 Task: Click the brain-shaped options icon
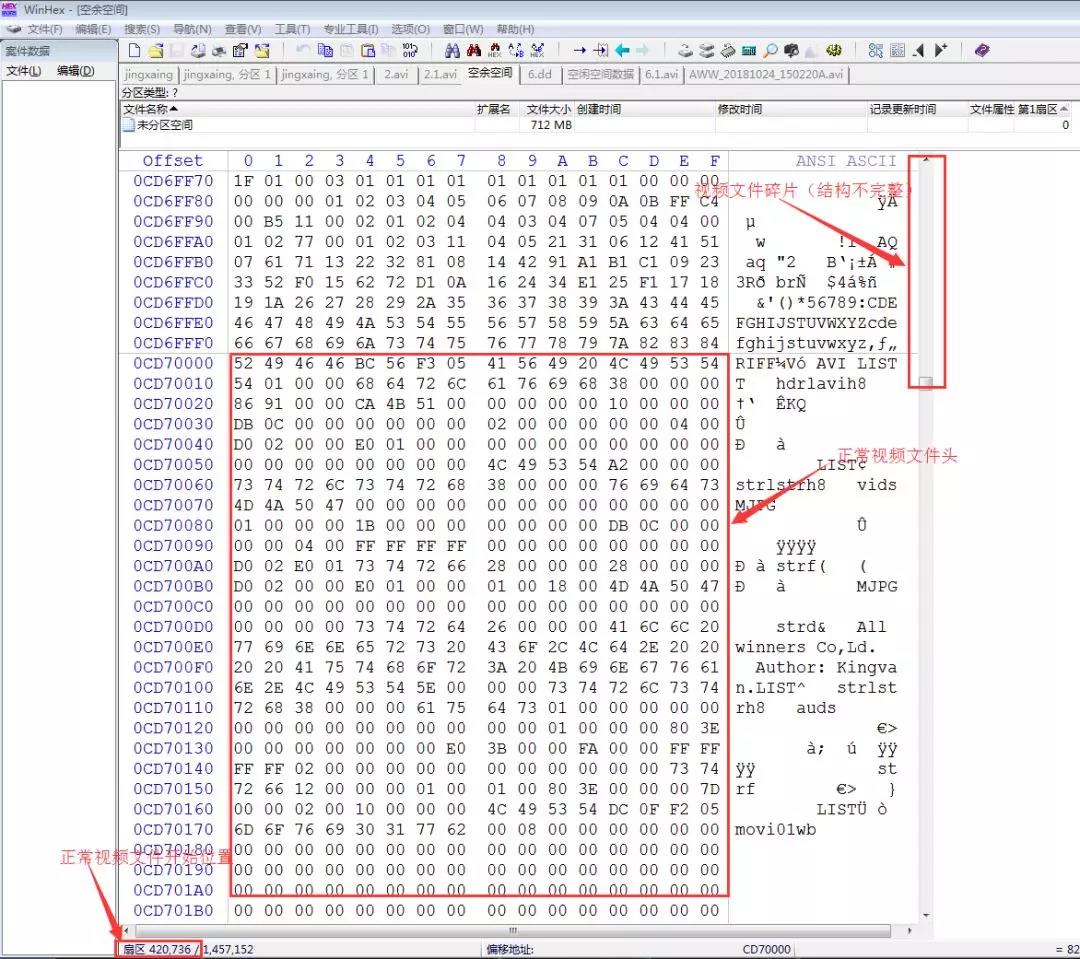[833, 50]
